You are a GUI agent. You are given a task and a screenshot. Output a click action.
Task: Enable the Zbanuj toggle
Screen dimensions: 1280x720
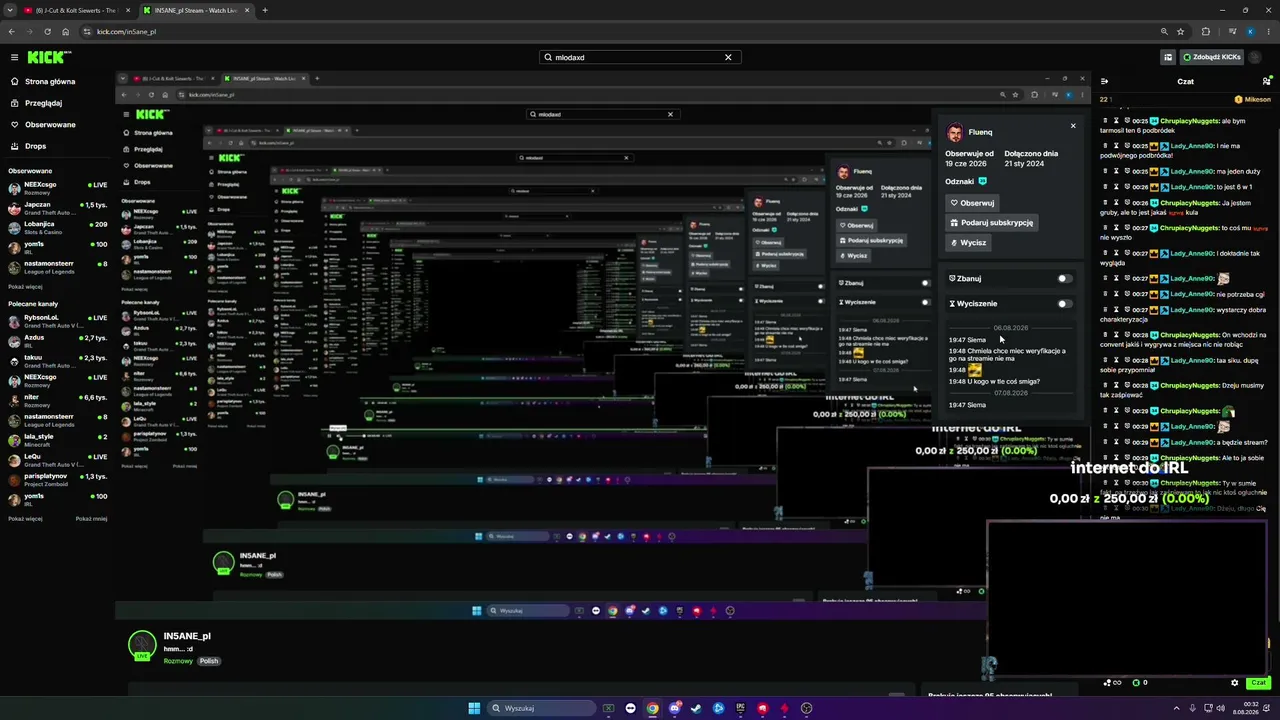[1065, 279]
